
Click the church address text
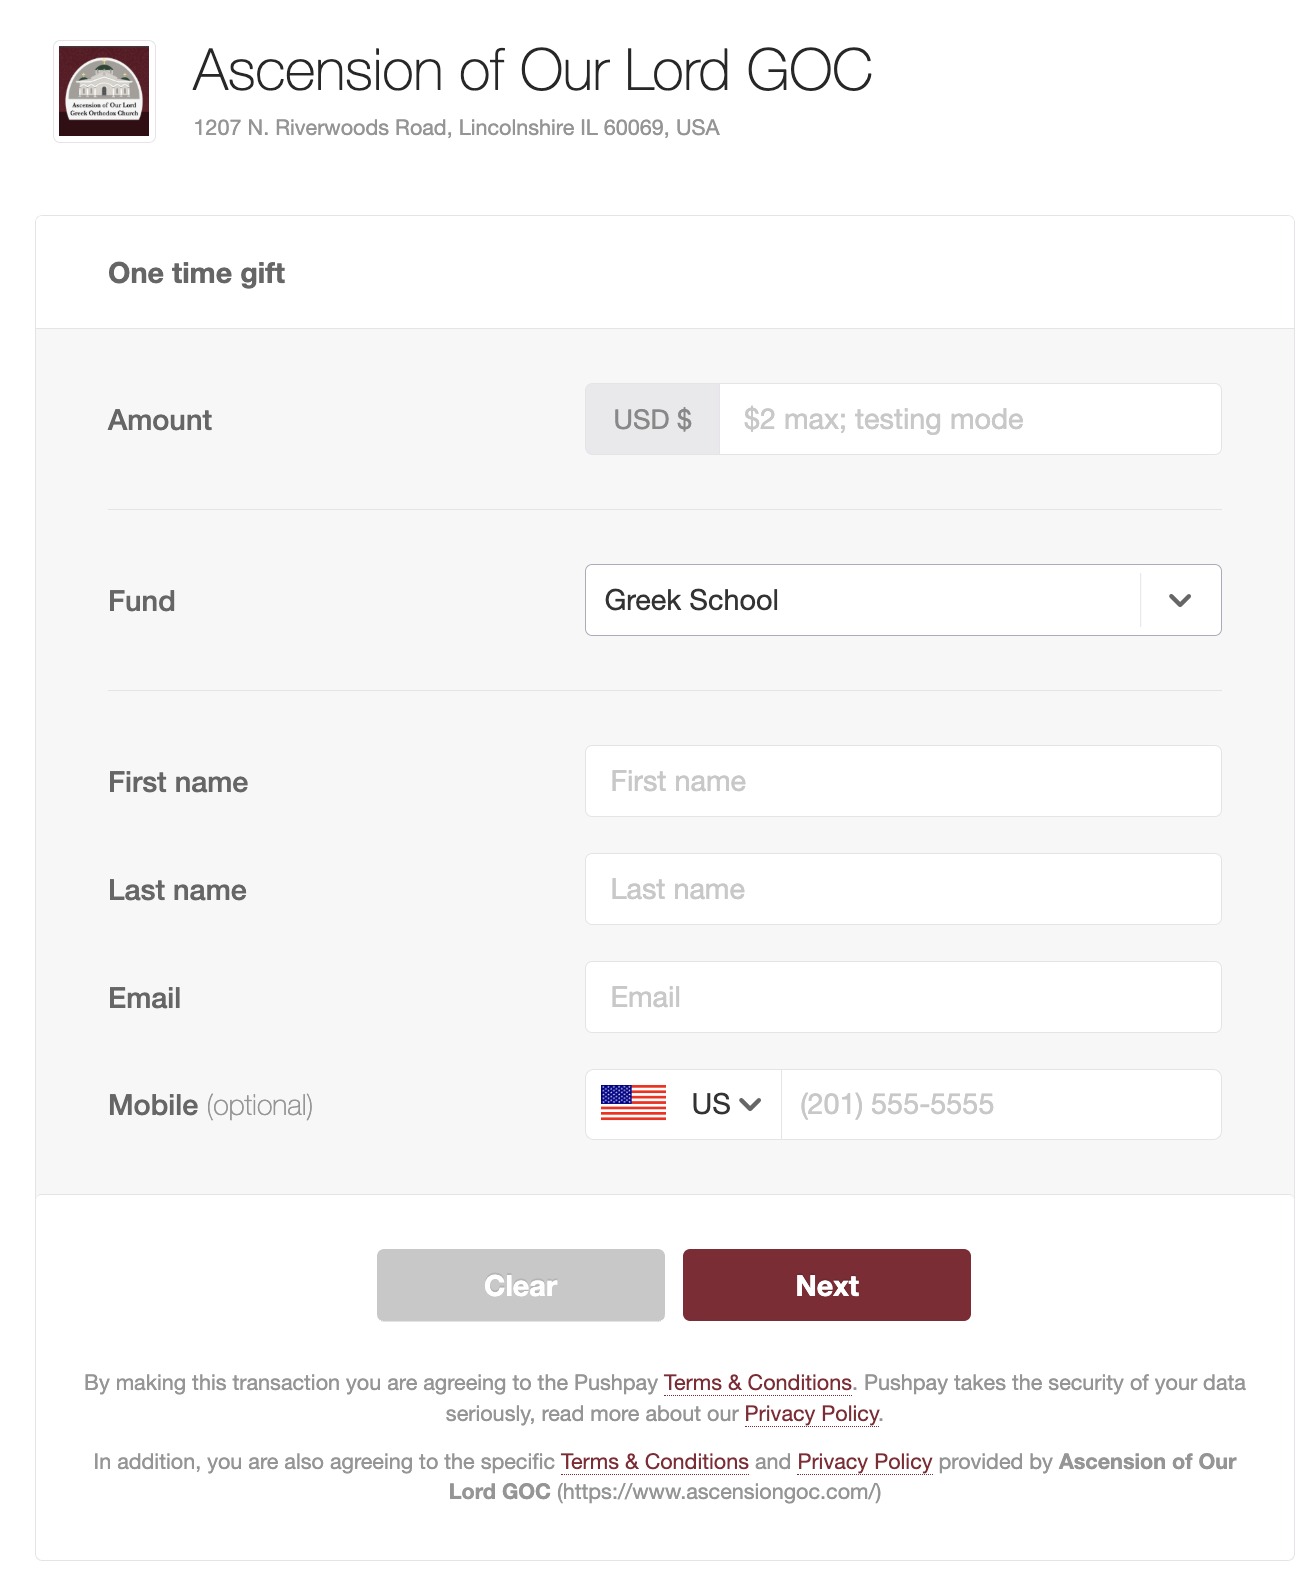456,128
